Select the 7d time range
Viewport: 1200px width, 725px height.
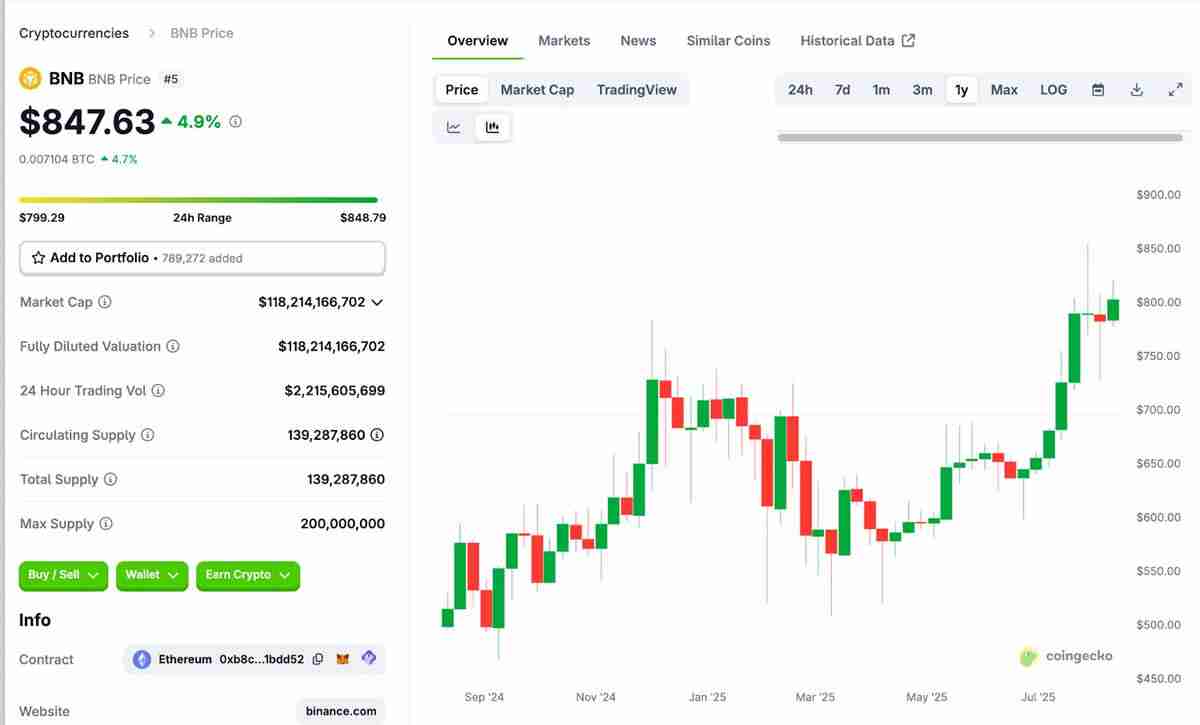coord(842,90)
